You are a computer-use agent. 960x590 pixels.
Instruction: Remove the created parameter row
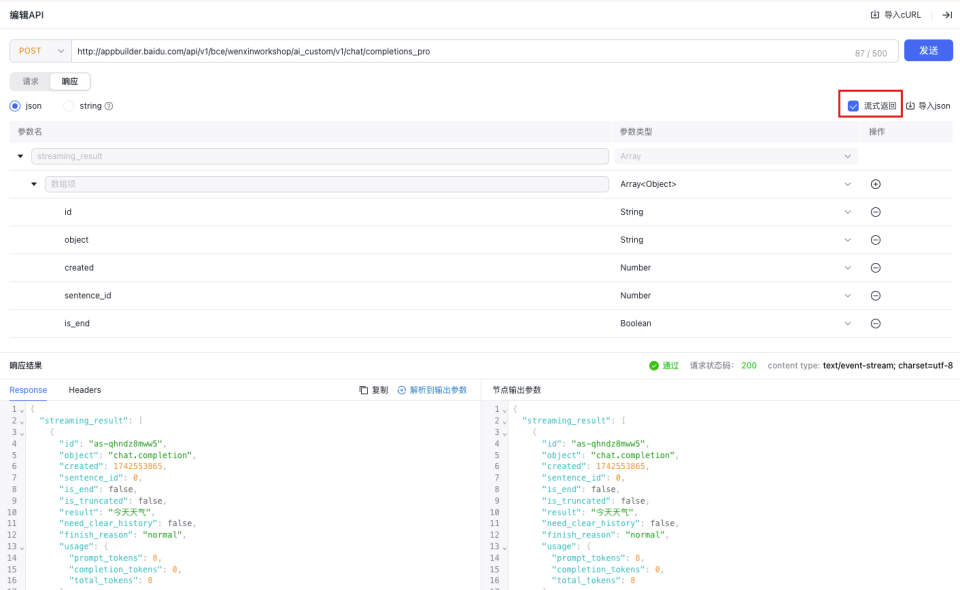click(x=876, y=267)
